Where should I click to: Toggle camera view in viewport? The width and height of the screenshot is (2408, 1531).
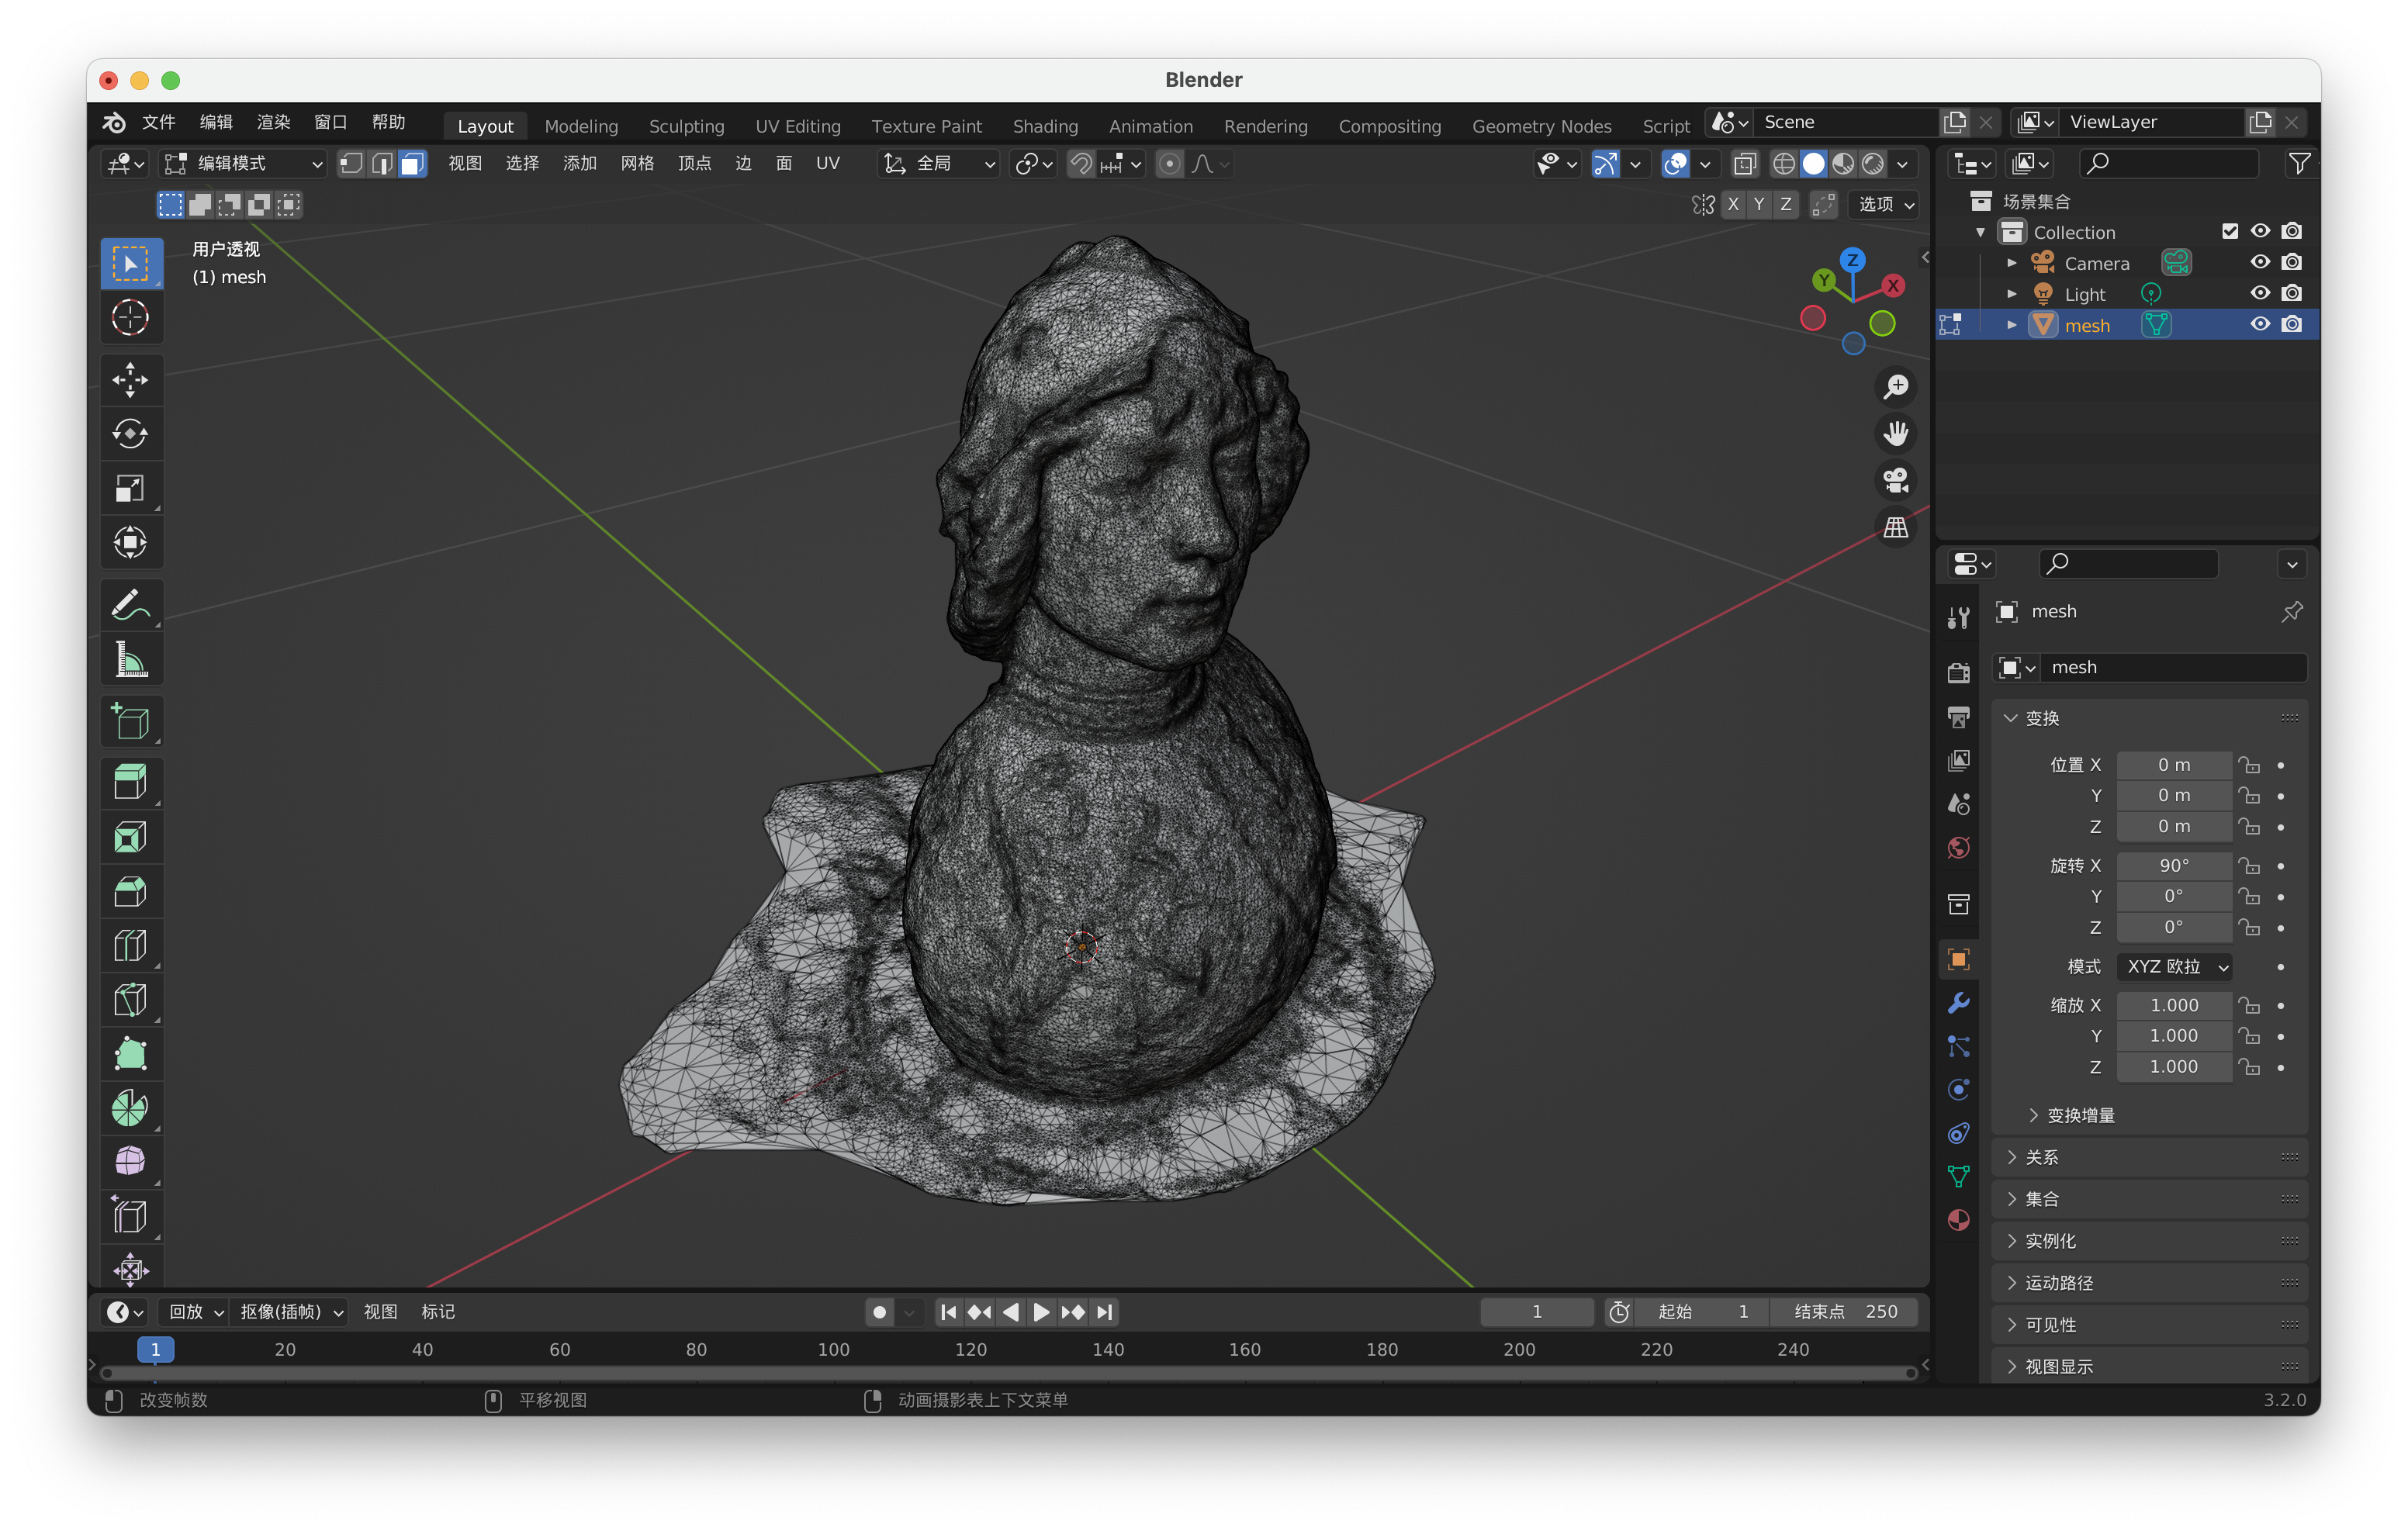click(x=1895, y=480)
